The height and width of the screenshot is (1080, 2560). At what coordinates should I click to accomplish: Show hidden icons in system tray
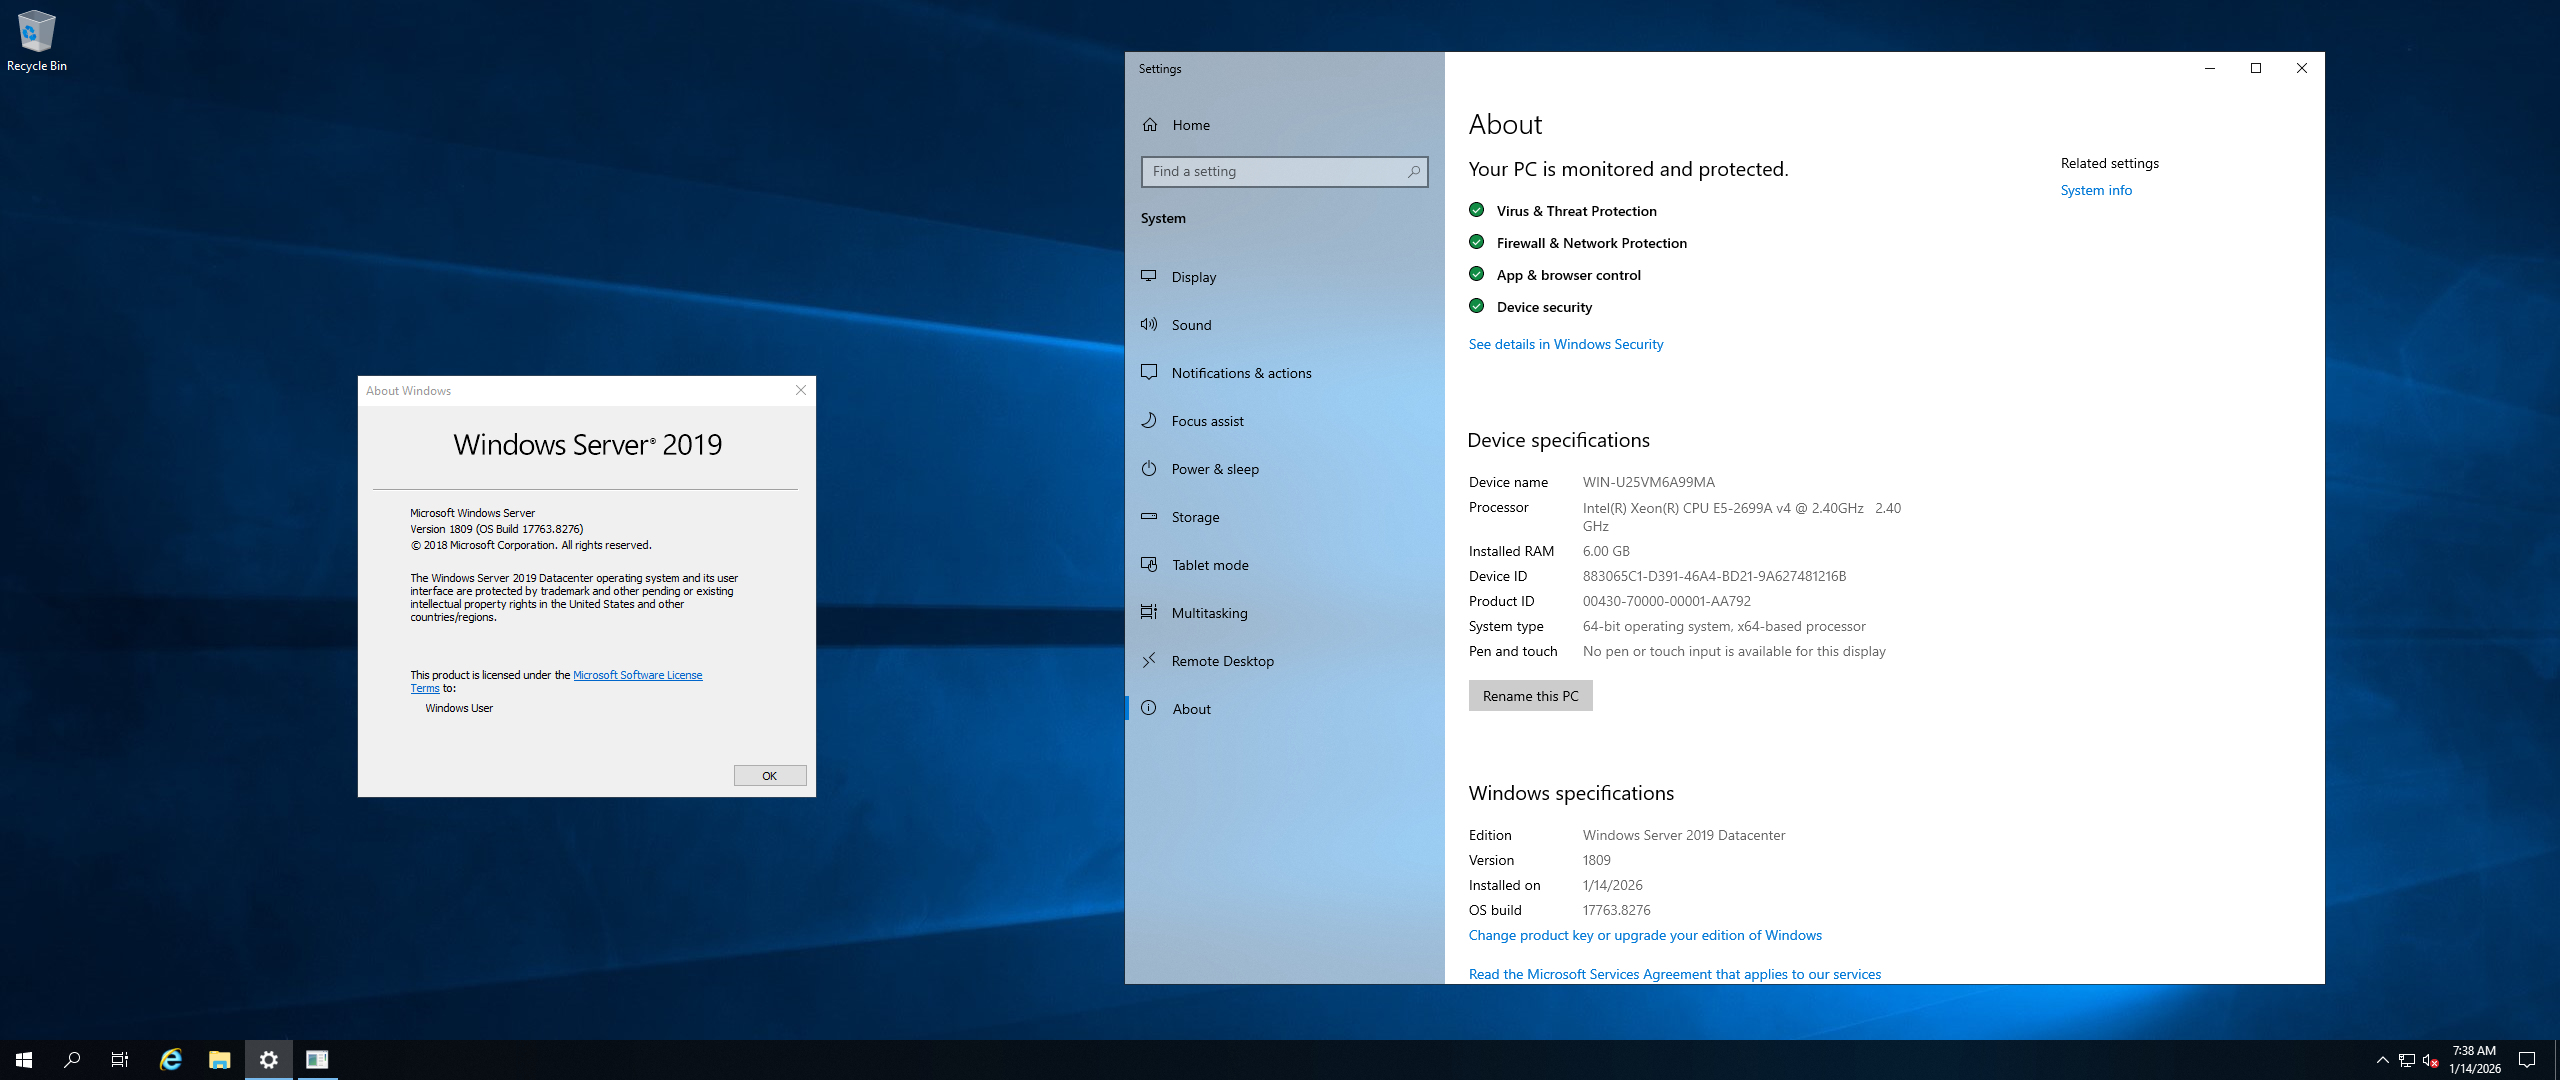(x=2382, y=1060)
